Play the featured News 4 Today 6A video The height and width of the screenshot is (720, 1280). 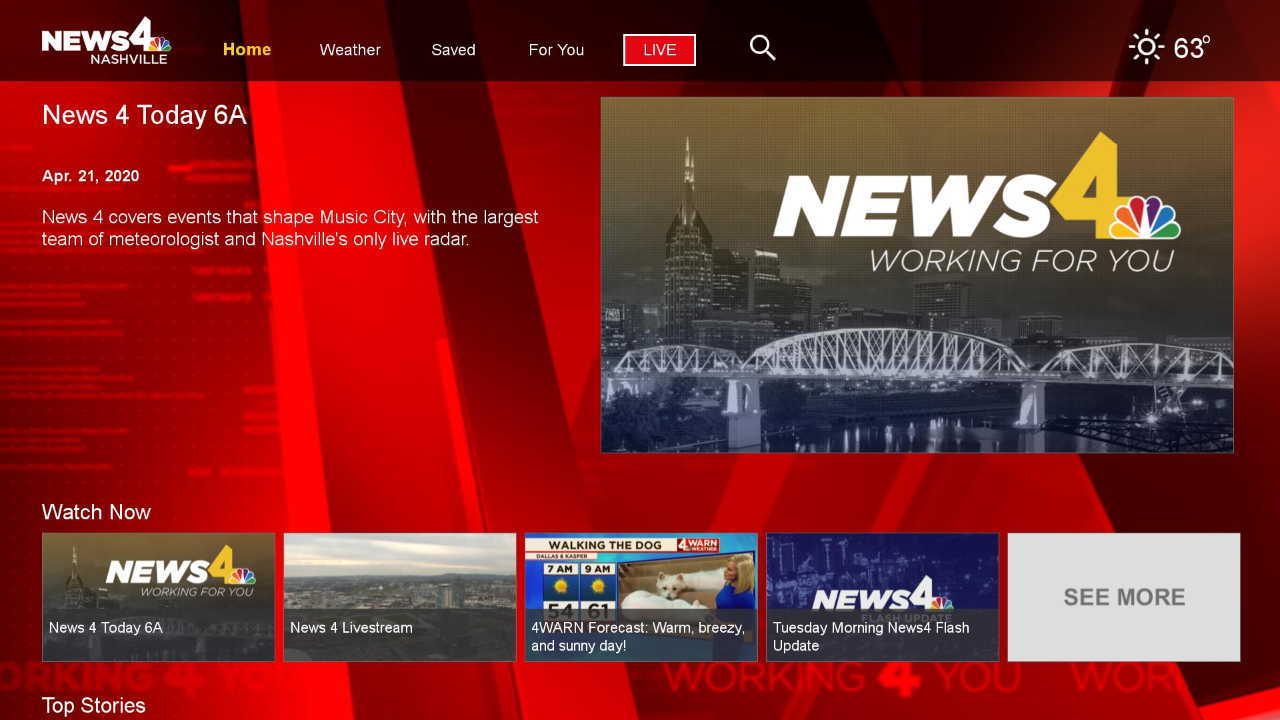pyautogui.click(x=917, y=275)
